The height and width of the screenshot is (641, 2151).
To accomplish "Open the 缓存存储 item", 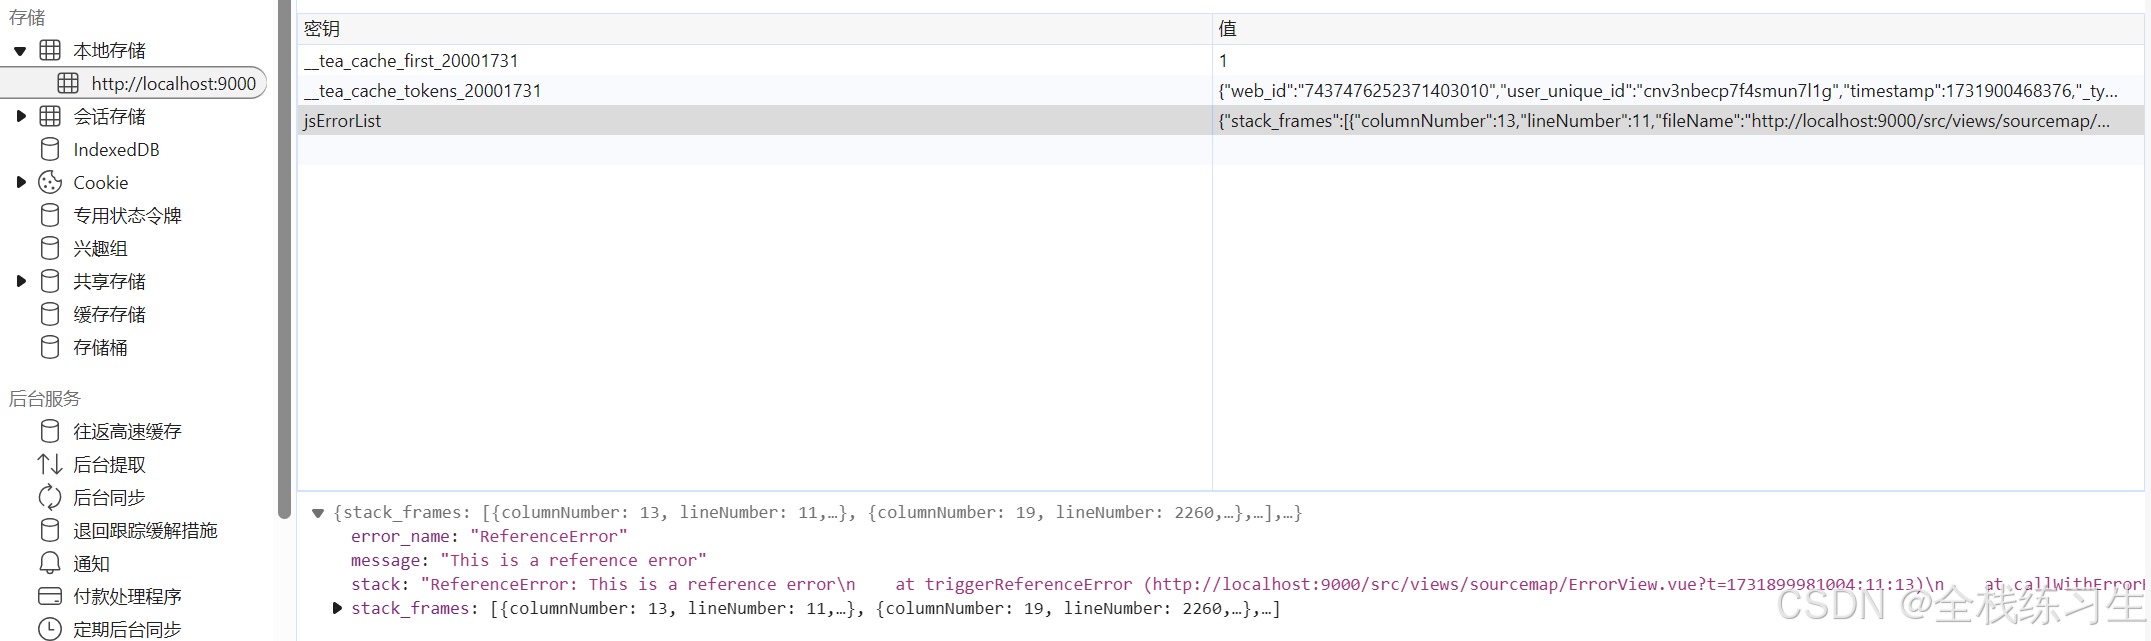I will pyautogui.click(x=109, y=314).
